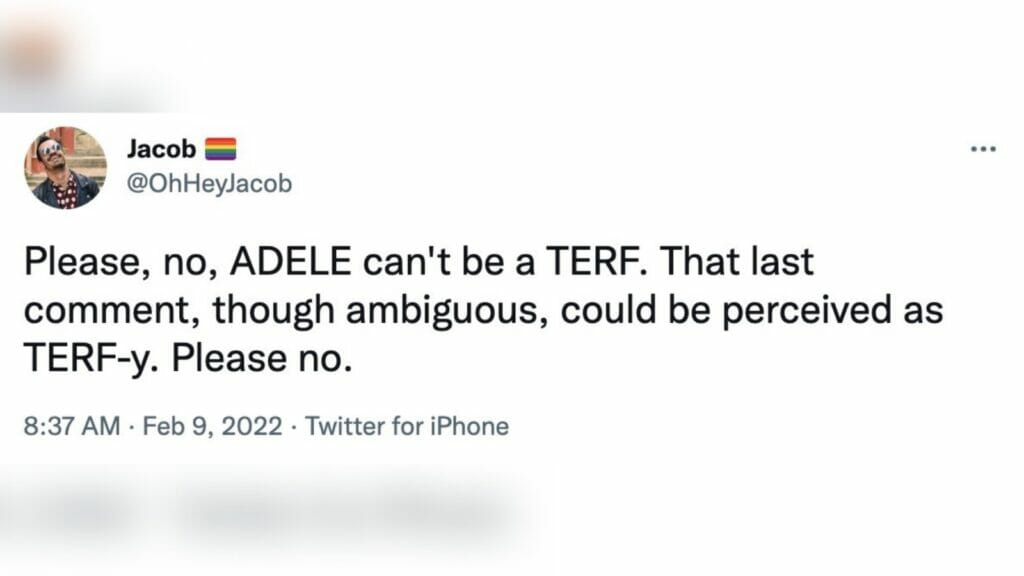Open Jacob's round profile picture
Viewport: 1024px width, 576px height.
tap(65, 168)
